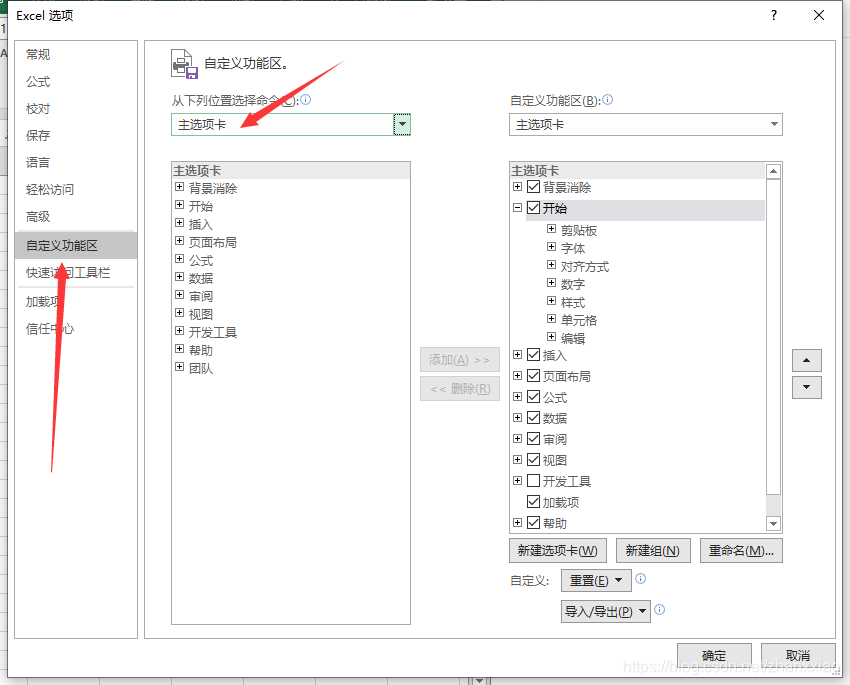Select 数字 group under 开始

click(573, 285)
